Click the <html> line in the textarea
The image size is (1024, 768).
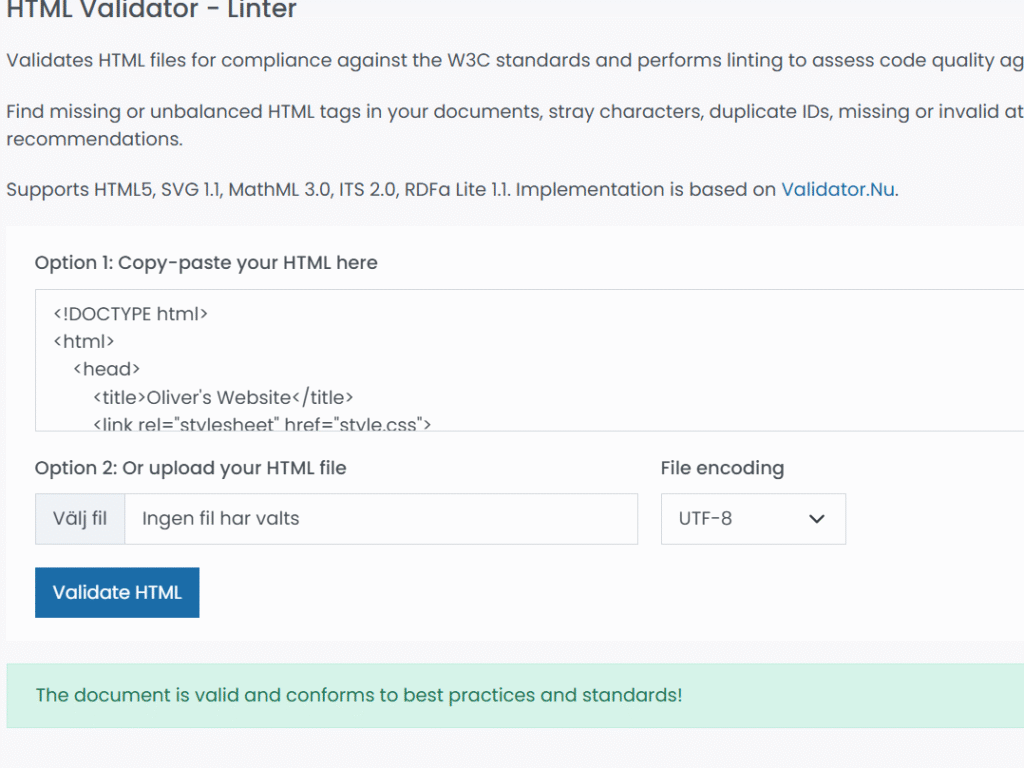click(x=85, y=341)
